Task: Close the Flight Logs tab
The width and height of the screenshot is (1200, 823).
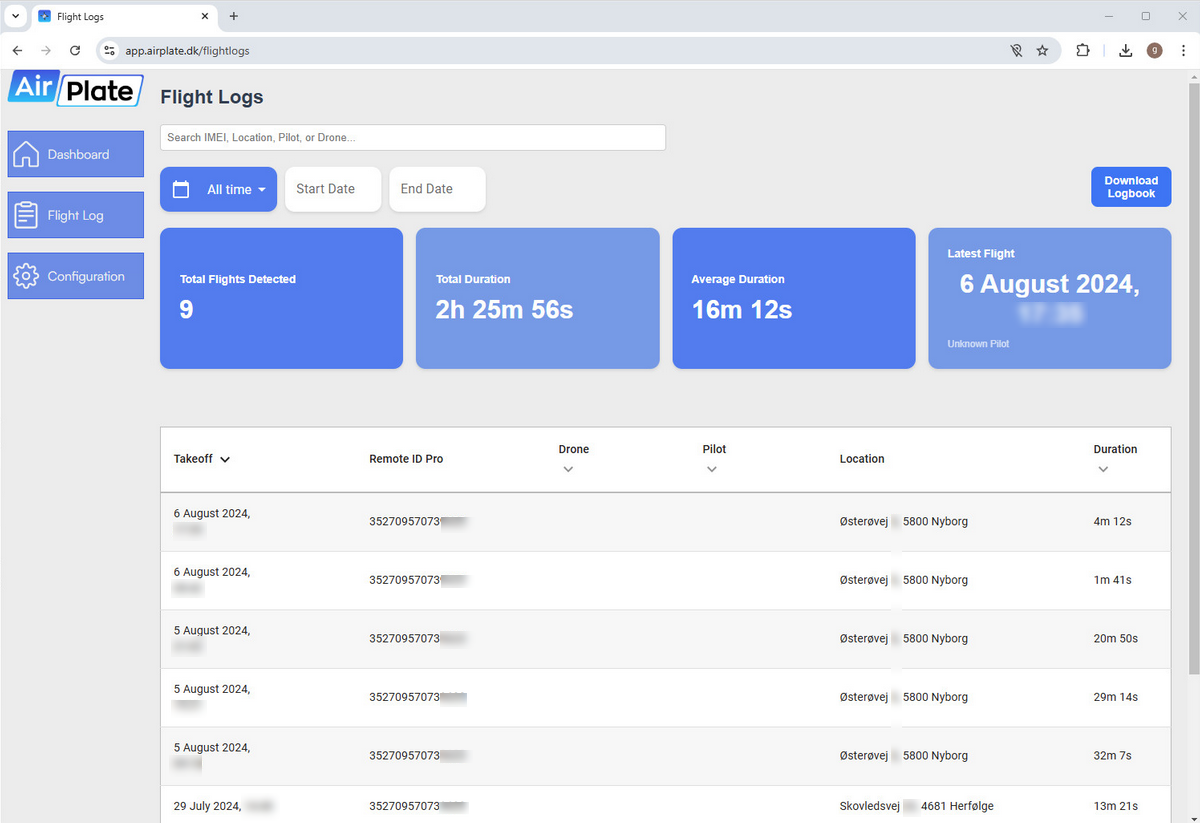Action: coord(205,17)
